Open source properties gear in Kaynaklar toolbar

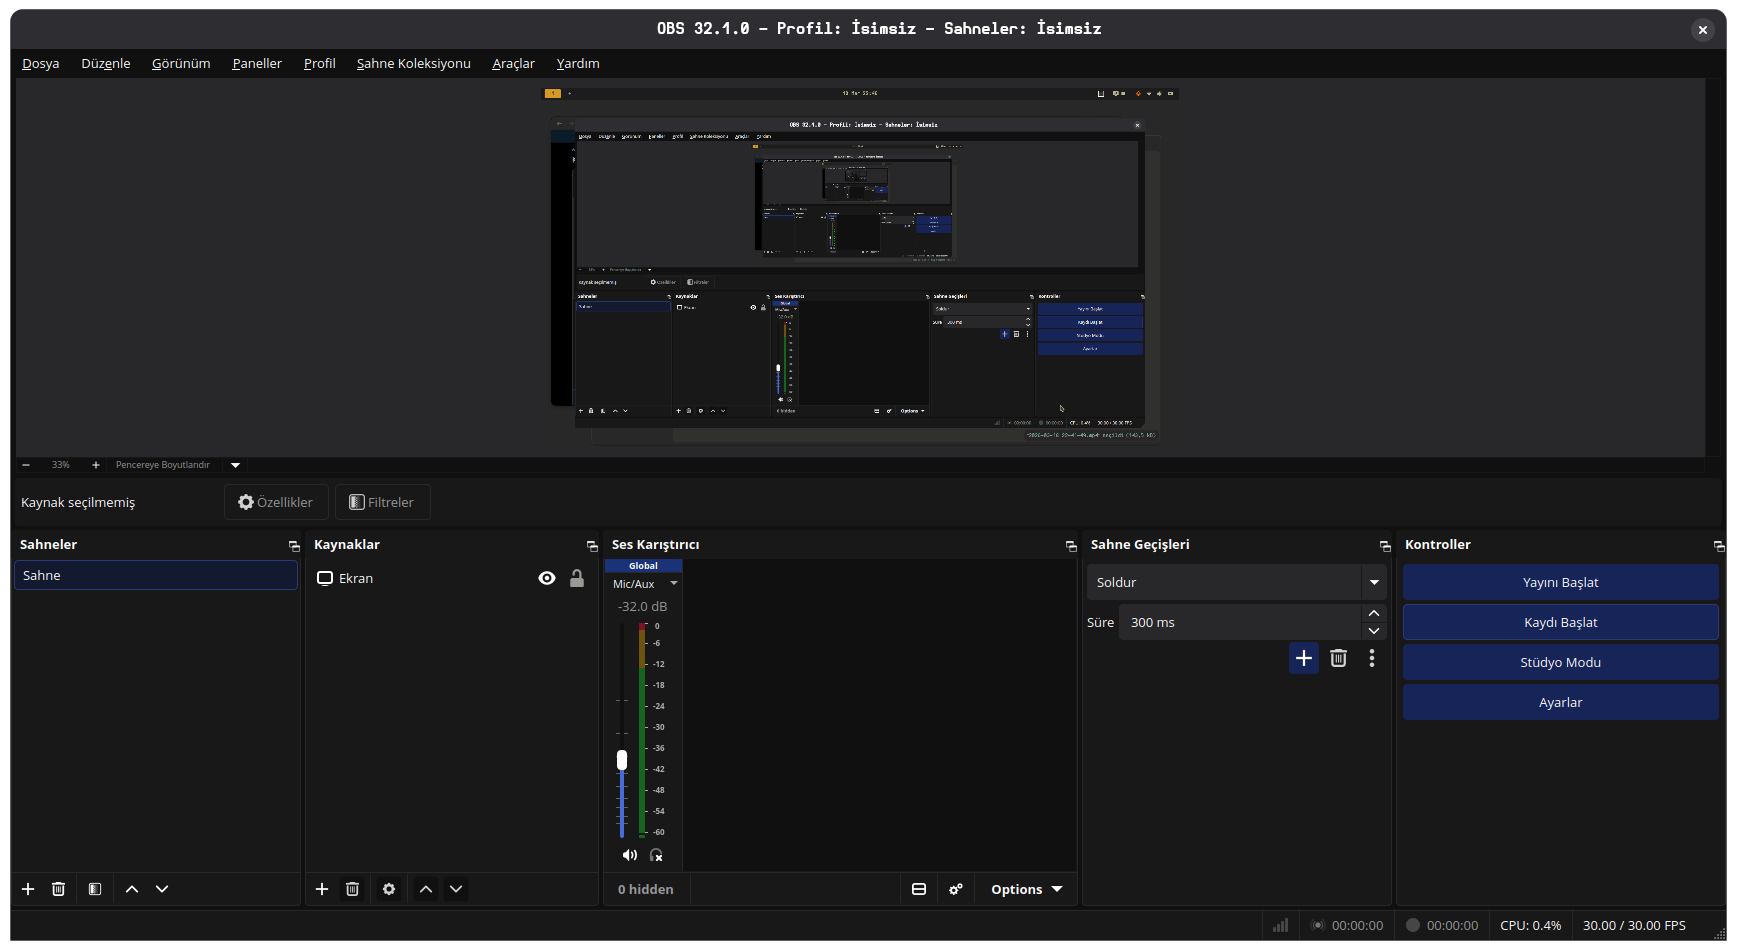point(389,889)
